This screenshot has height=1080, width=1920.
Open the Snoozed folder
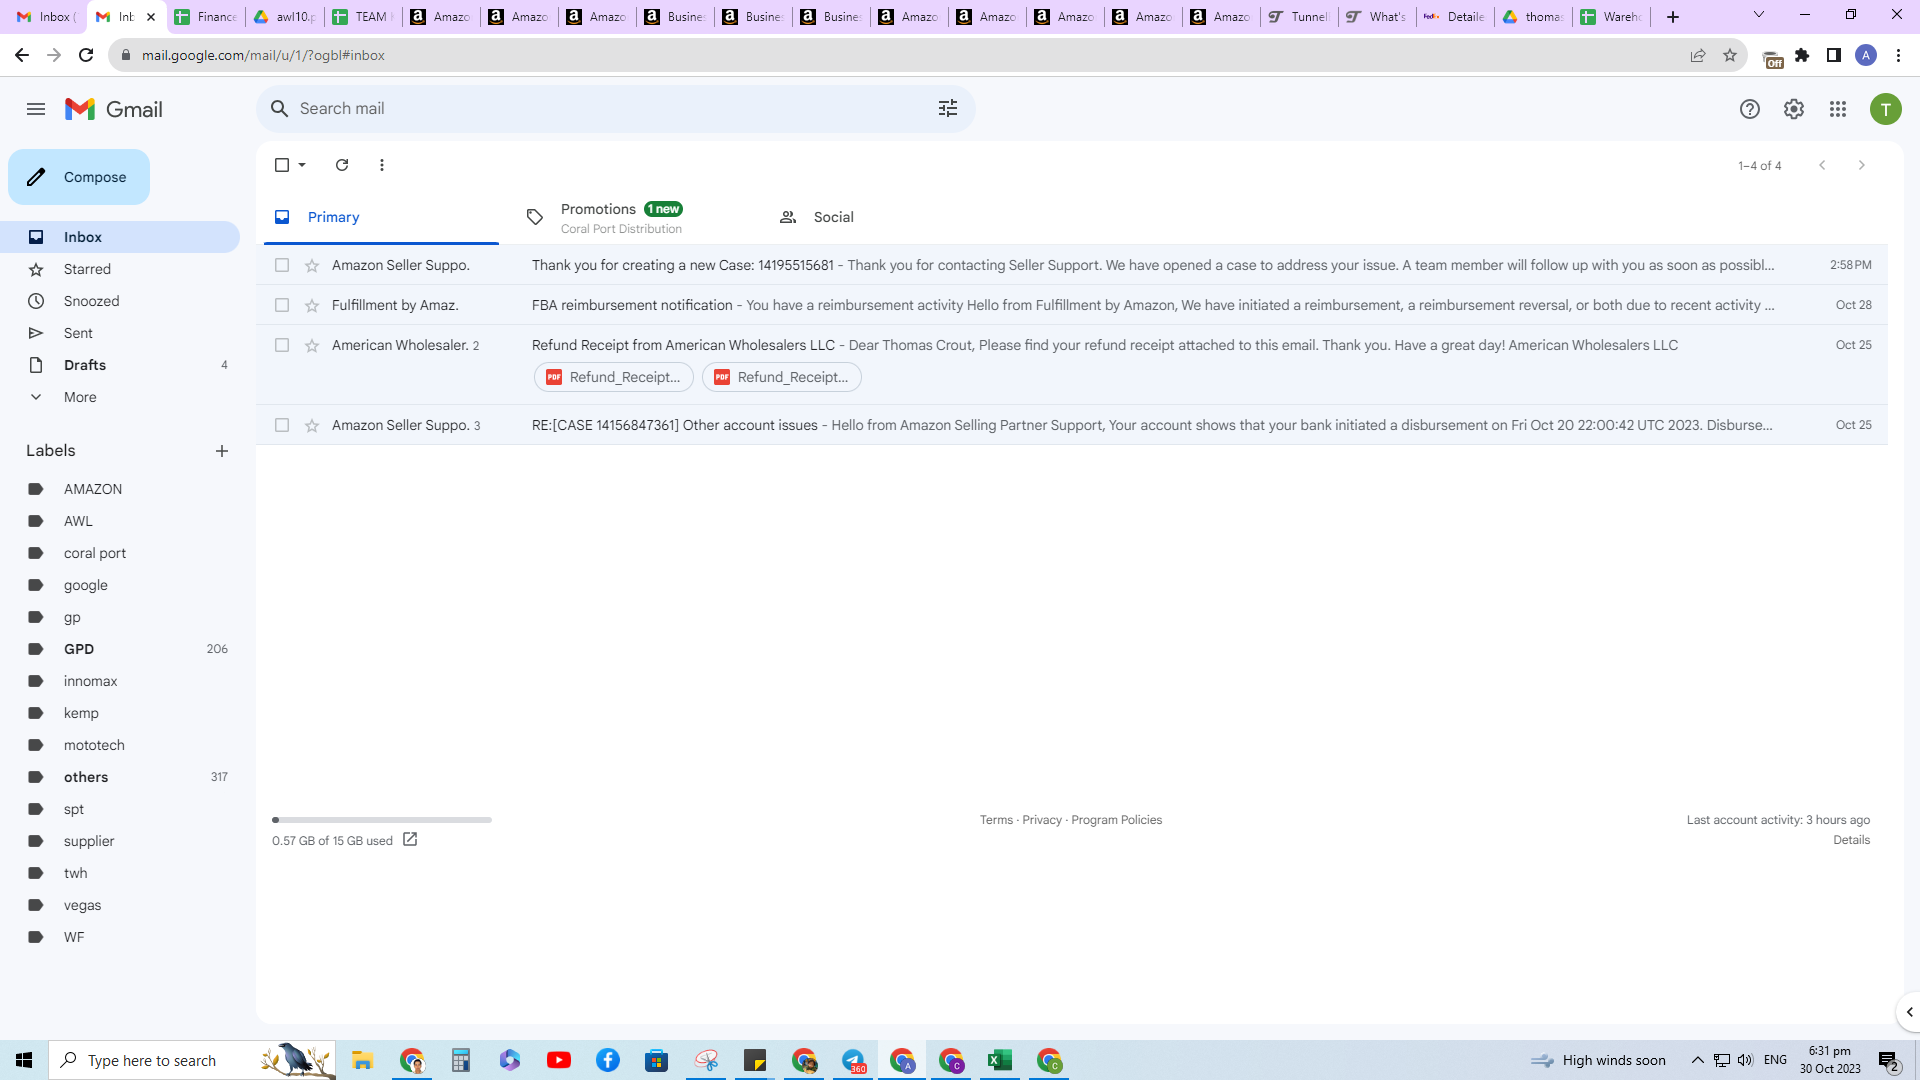120,301
